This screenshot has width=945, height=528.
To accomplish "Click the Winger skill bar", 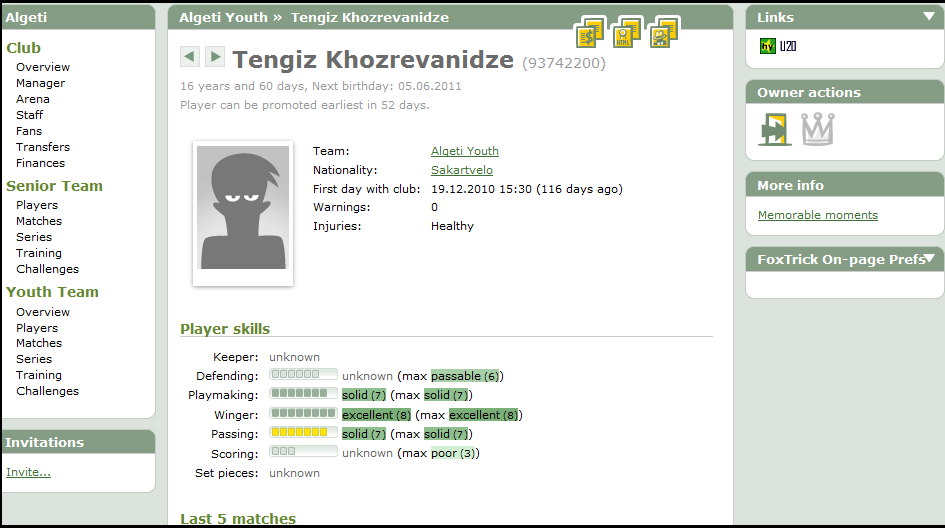I will (303, 413).
